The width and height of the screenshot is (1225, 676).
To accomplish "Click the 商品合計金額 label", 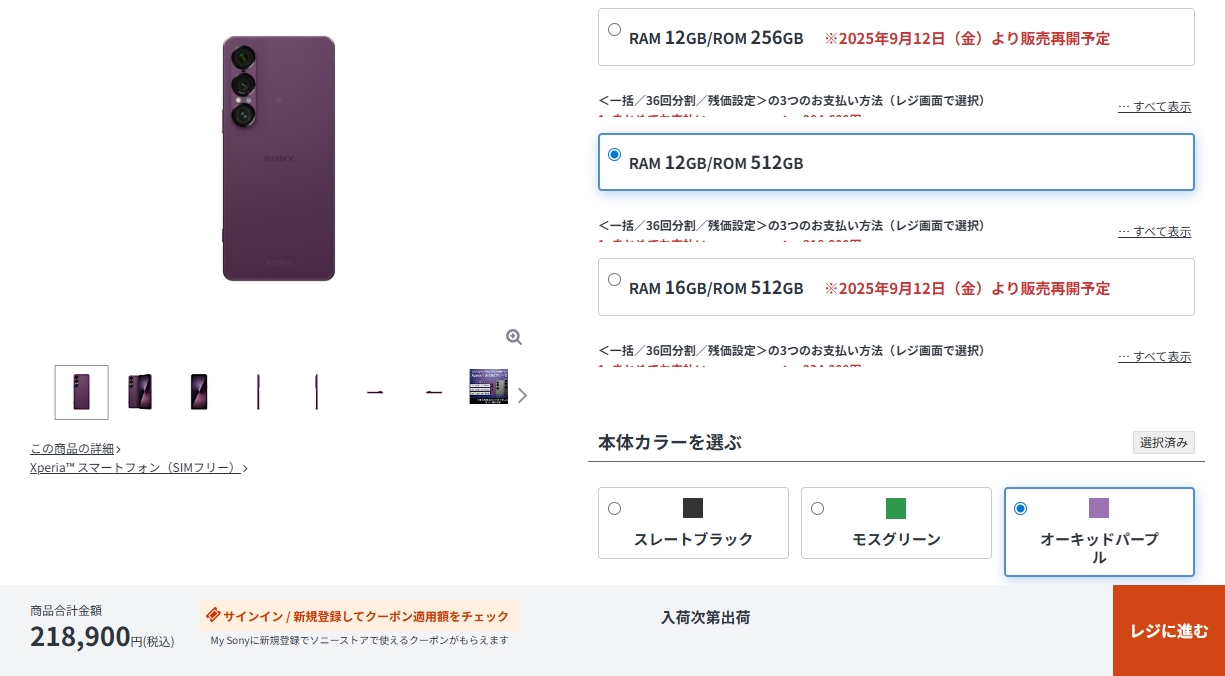I will [66, 610].
